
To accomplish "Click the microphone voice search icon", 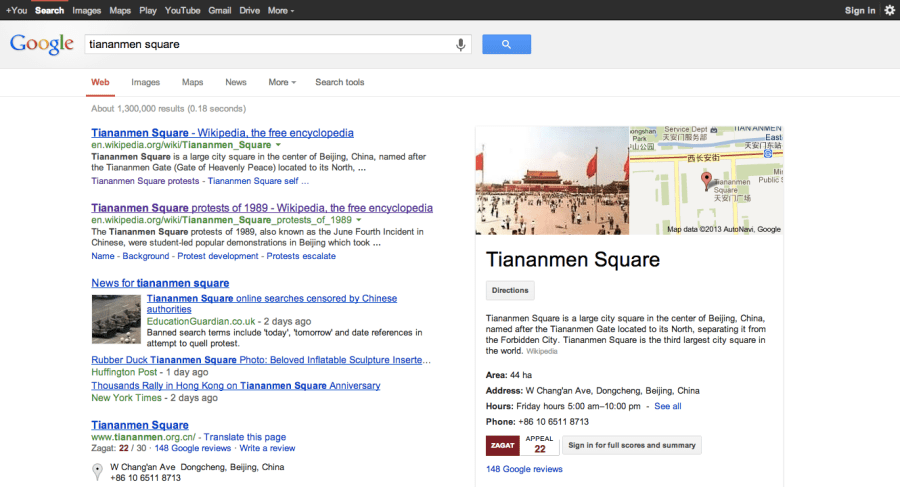I will pyautogui.click(x=461, y=44).
